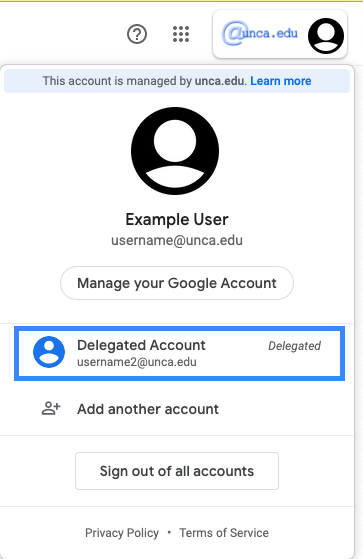Screen dimensions: 363x559
Task: Click Sign out of all accounts
Action: [x=177, y=471]
